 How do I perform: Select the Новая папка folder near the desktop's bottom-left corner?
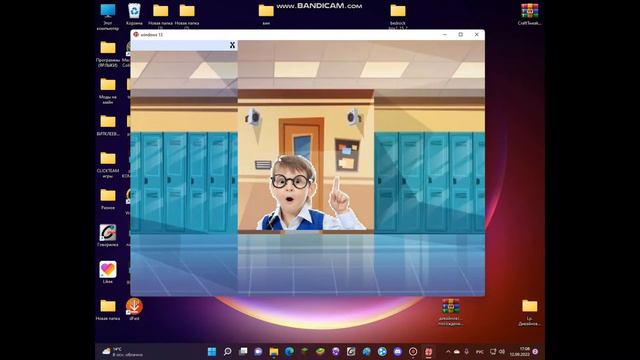point(108,309)
